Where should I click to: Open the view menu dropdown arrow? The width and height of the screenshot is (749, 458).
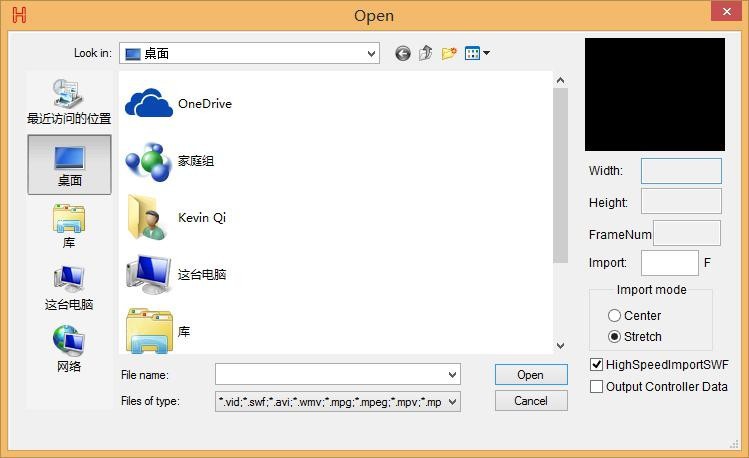point(486,53)
